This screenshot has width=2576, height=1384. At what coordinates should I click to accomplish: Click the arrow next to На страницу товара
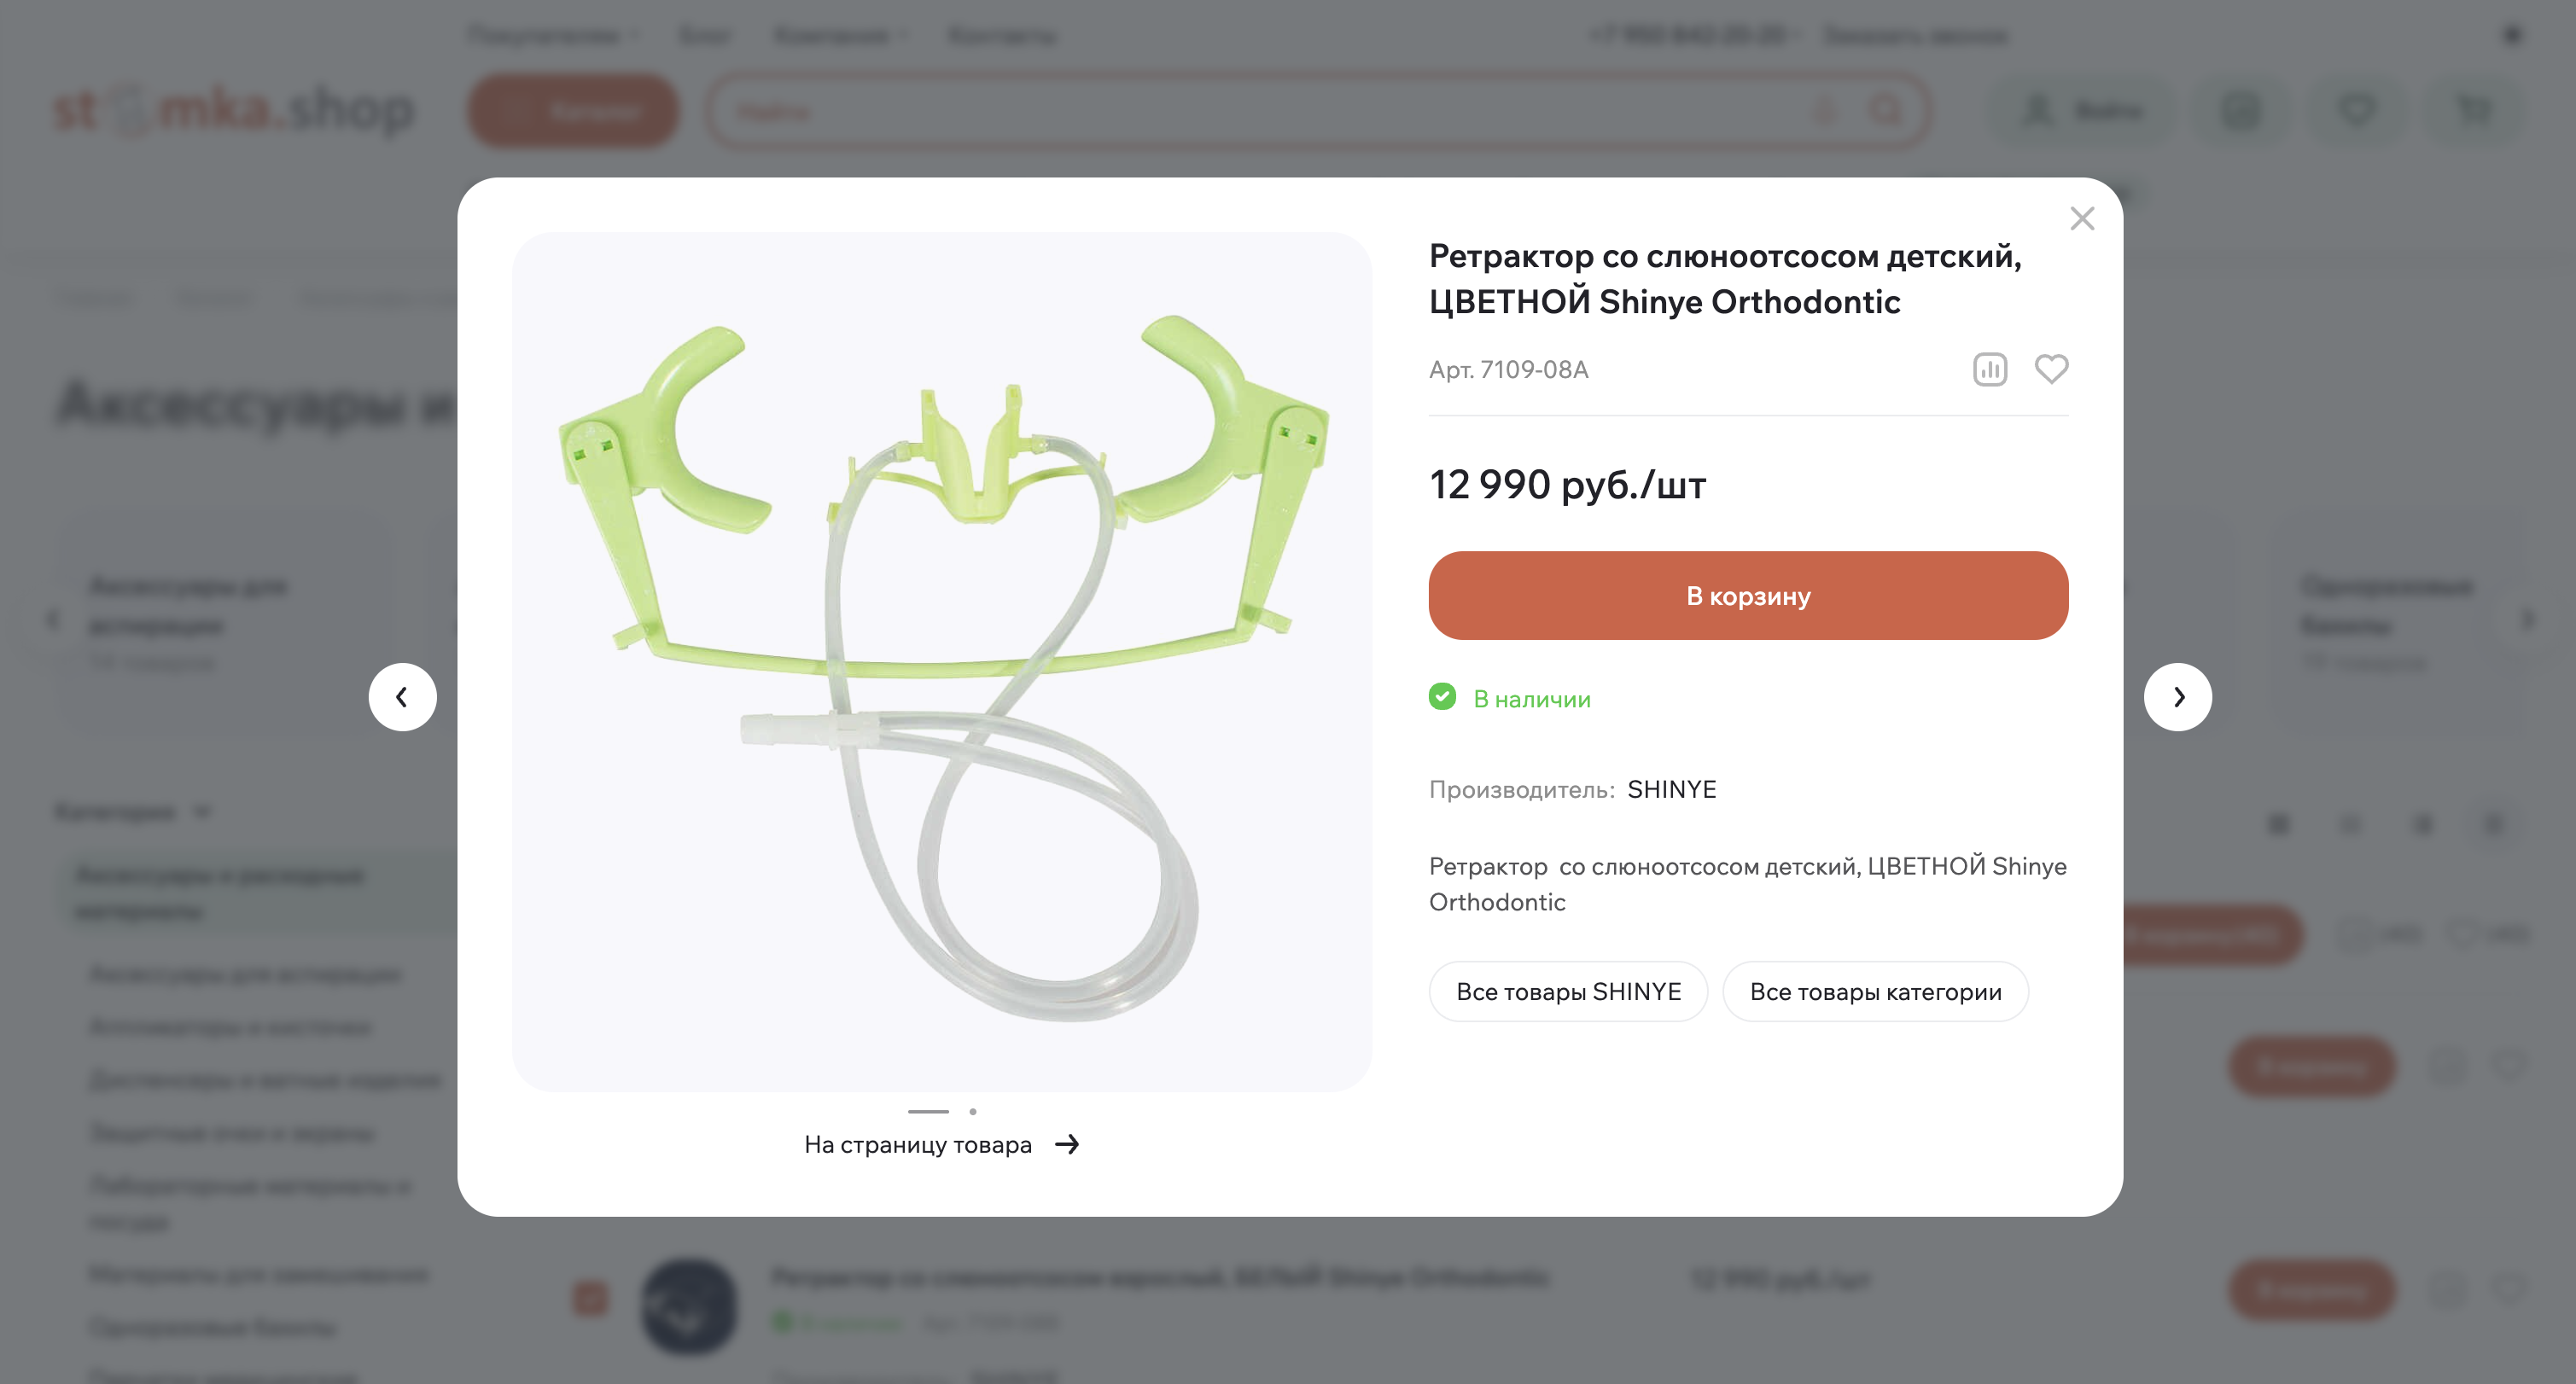coord(1067,1144)
